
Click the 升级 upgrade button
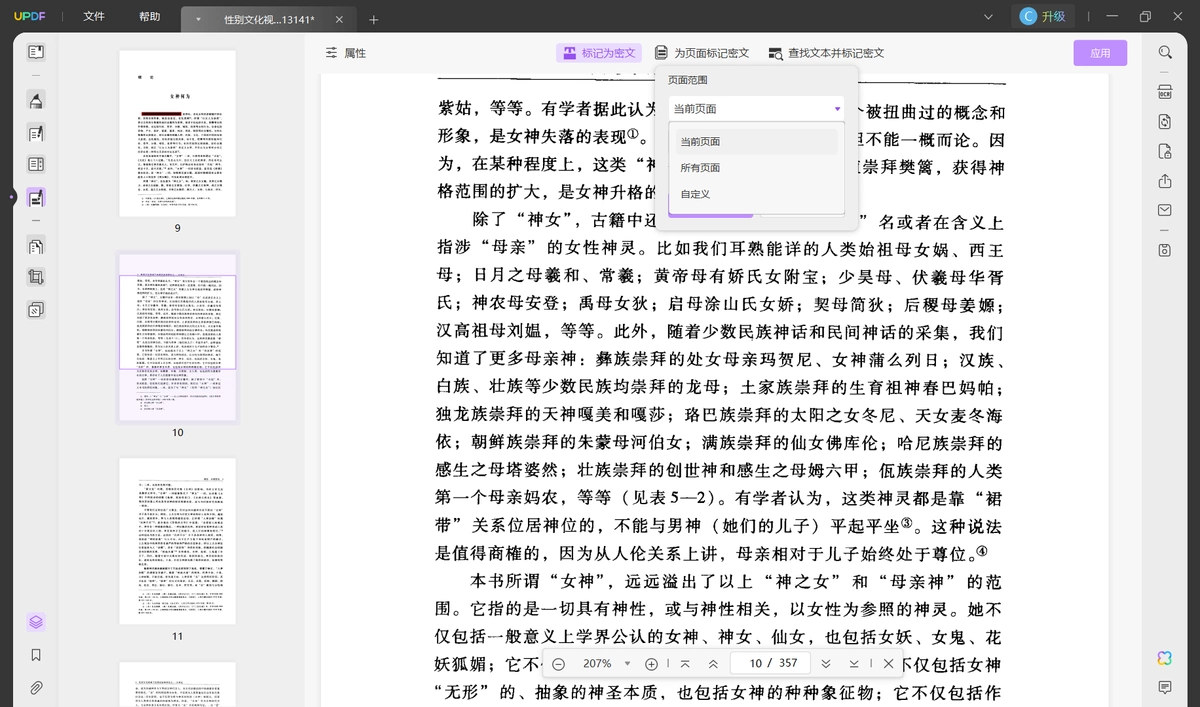pyautogui.click(x=1042, y=16)
